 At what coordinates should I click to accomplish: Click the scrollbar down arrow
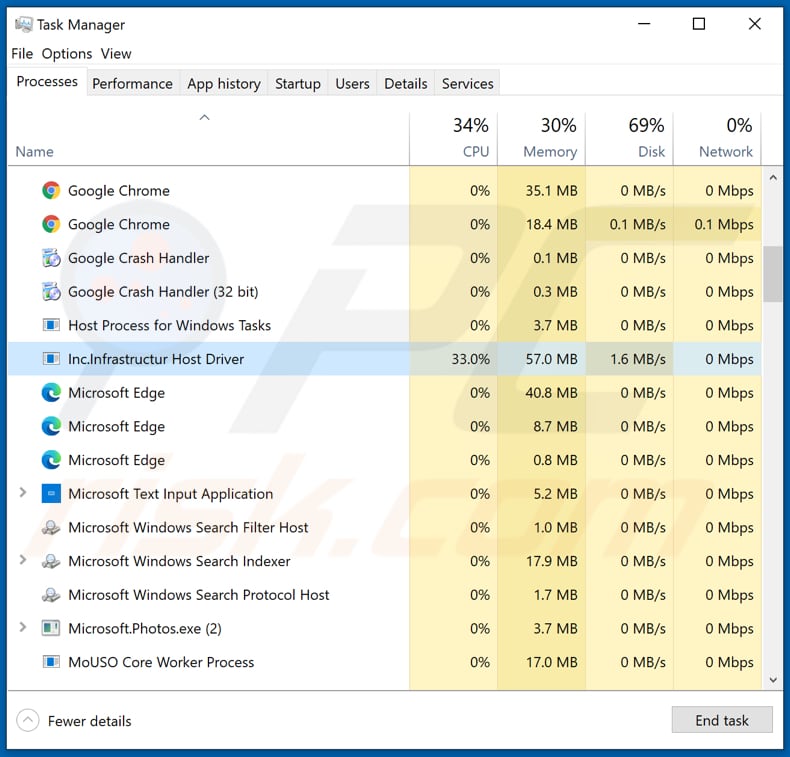coord(773,680)
